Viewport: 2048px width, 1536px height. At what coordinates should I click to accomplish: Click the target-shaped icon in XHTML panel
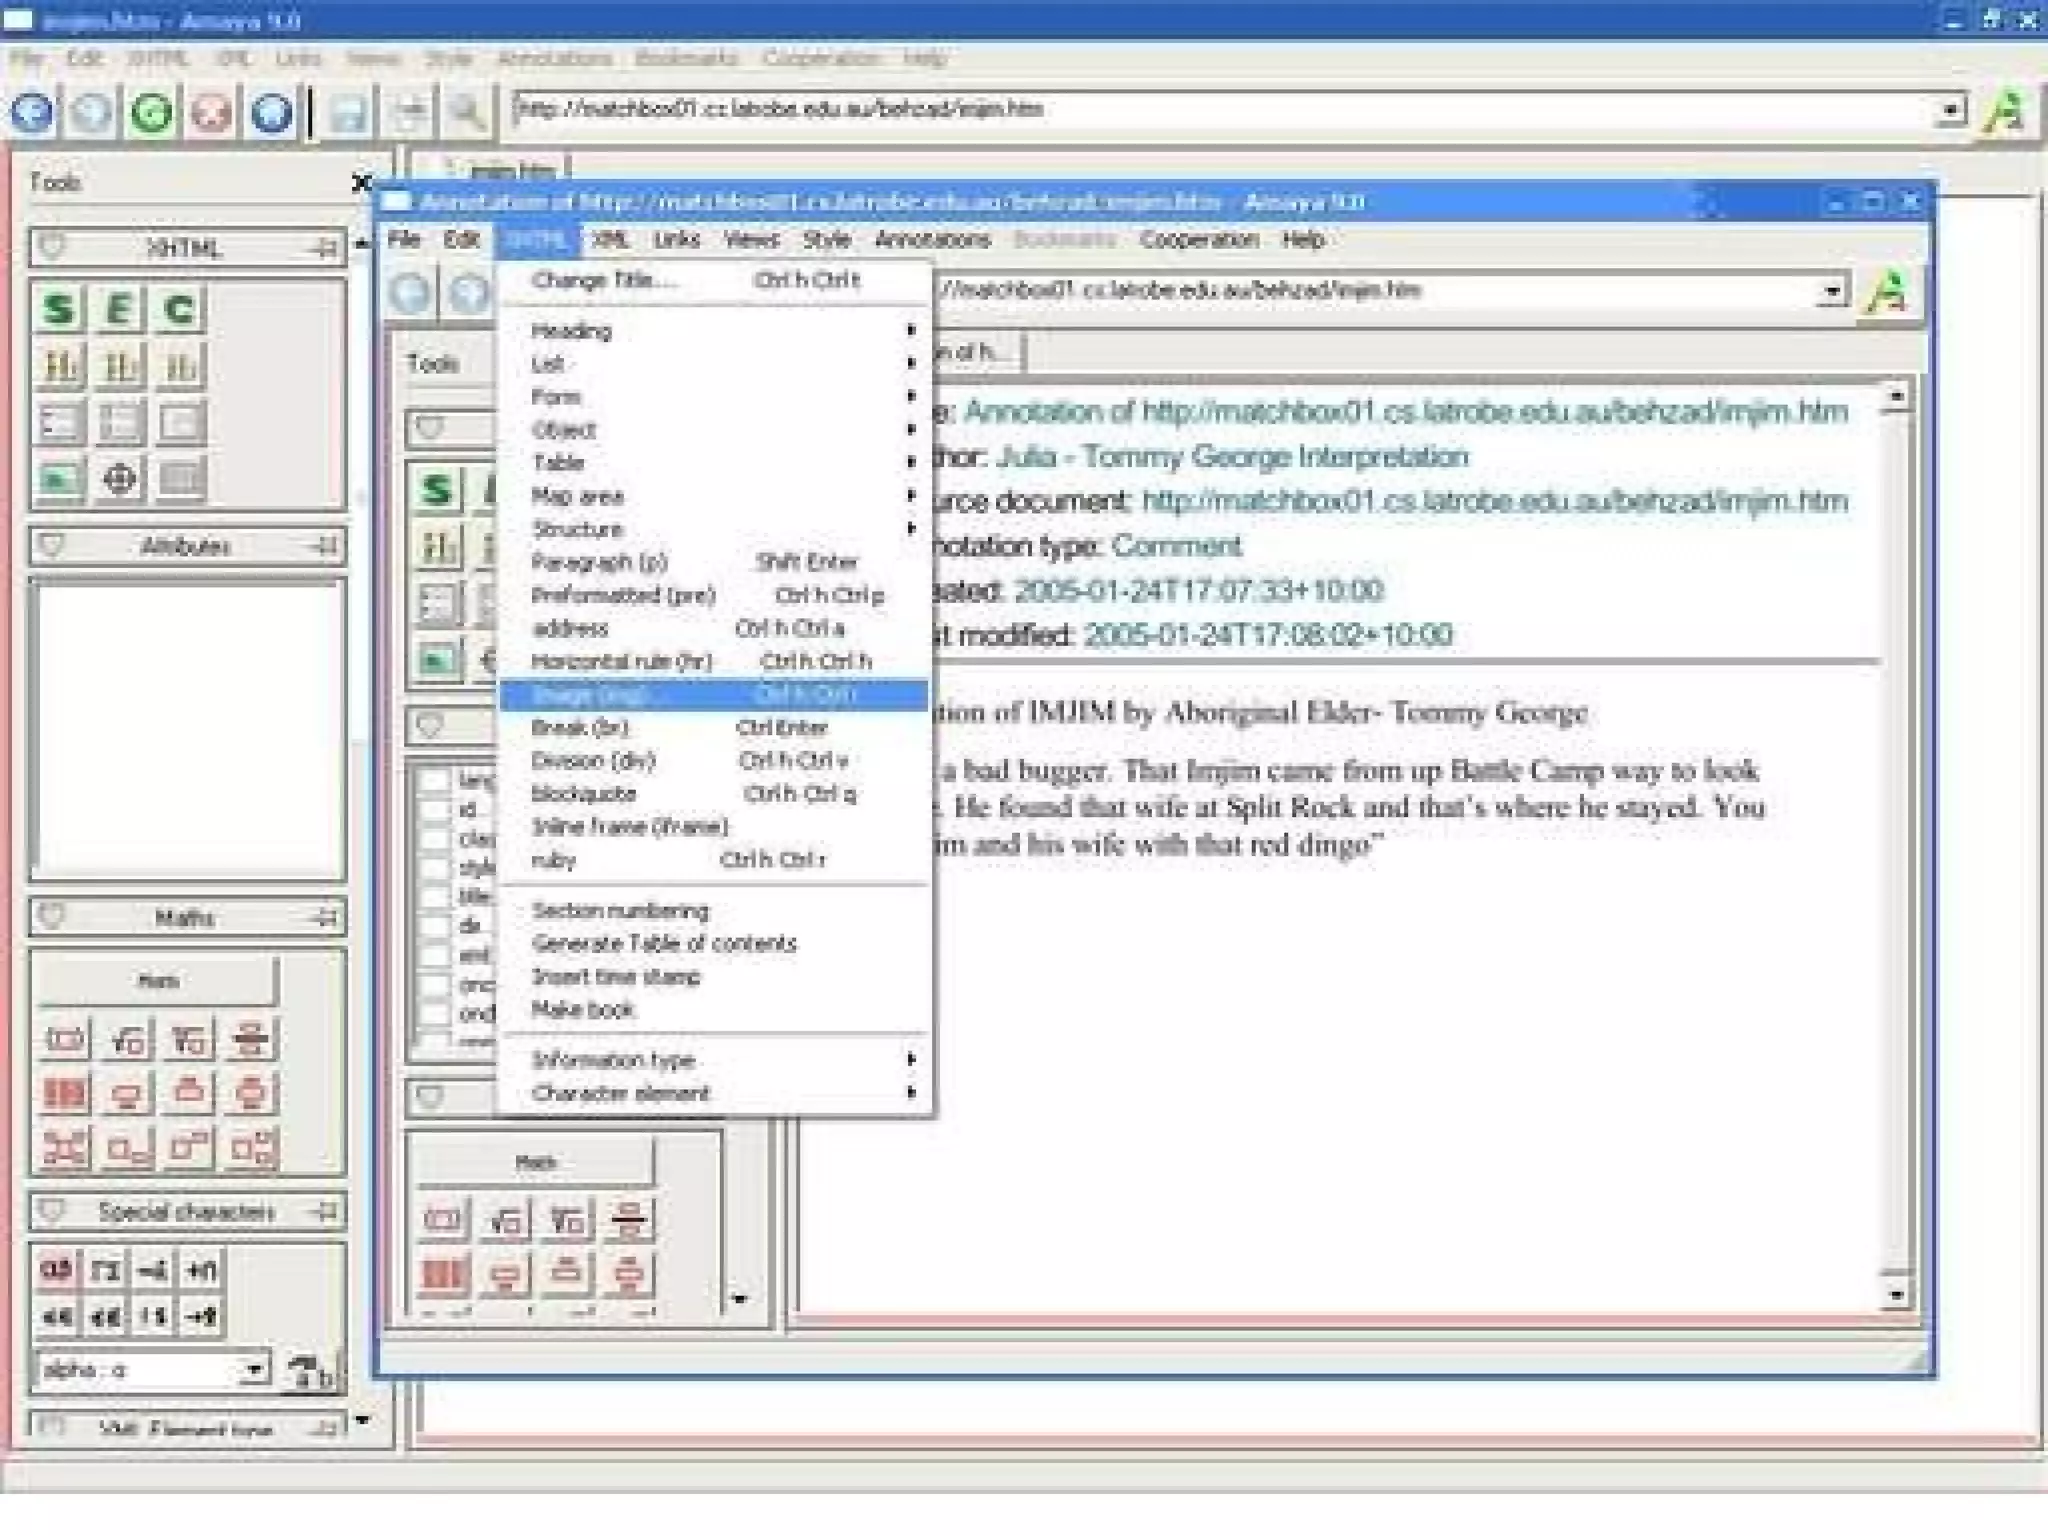pos(120,479)
